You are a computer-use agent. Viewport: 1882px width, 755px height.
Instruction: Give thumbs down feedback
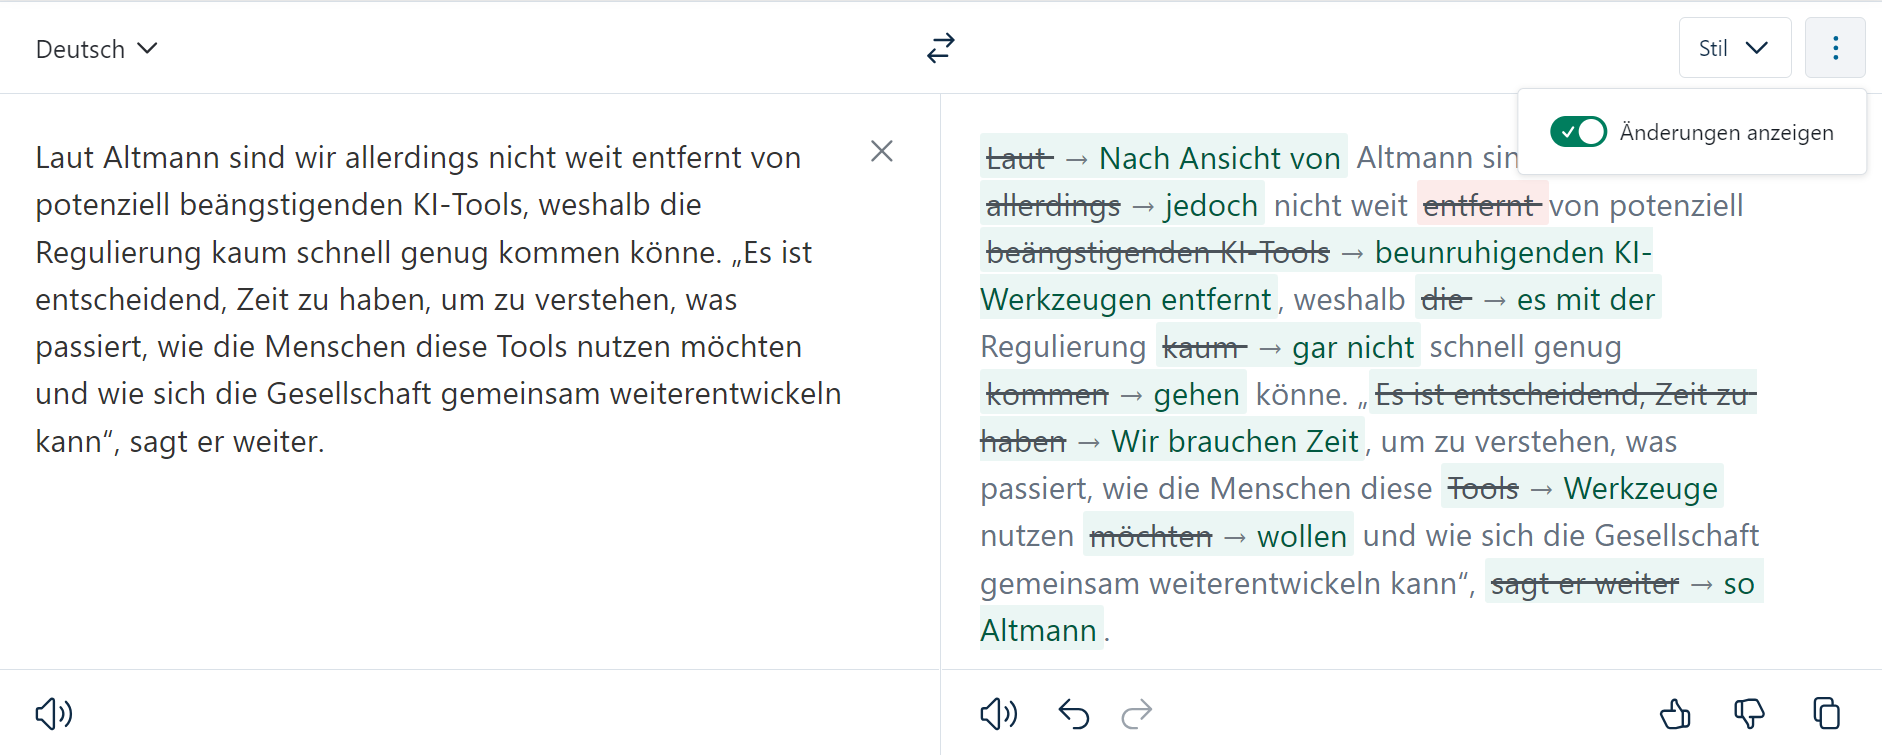point(1749,713)
